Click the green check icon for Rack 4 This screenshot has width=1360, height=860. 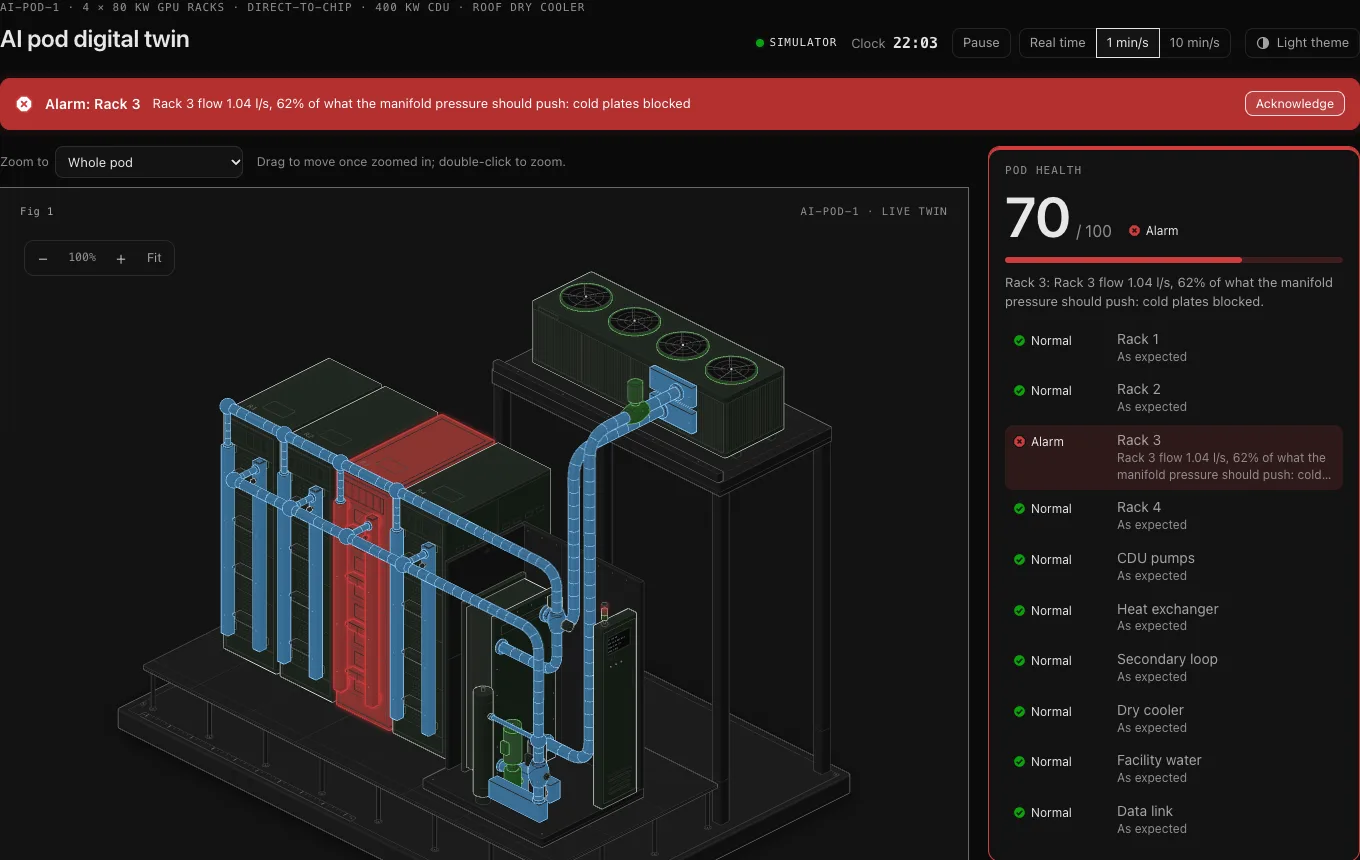click(x=1019, y=509)
